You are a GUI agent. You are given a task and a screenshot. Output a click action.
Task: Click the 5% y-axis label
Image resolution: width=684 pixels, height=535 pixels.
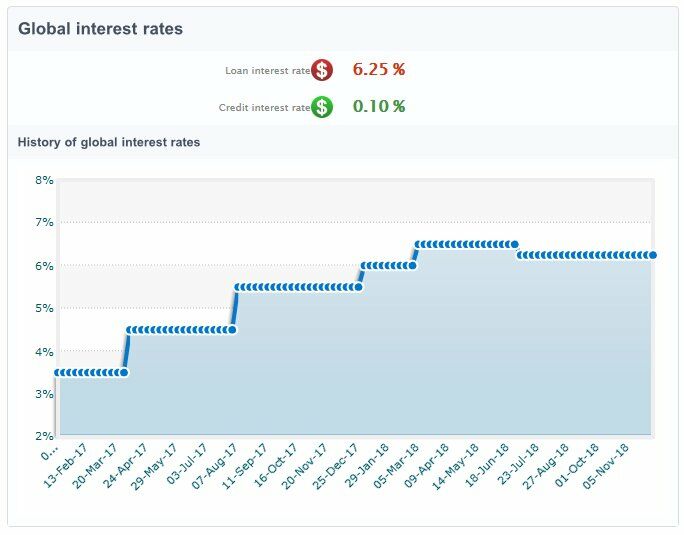[x=44, y=308]
